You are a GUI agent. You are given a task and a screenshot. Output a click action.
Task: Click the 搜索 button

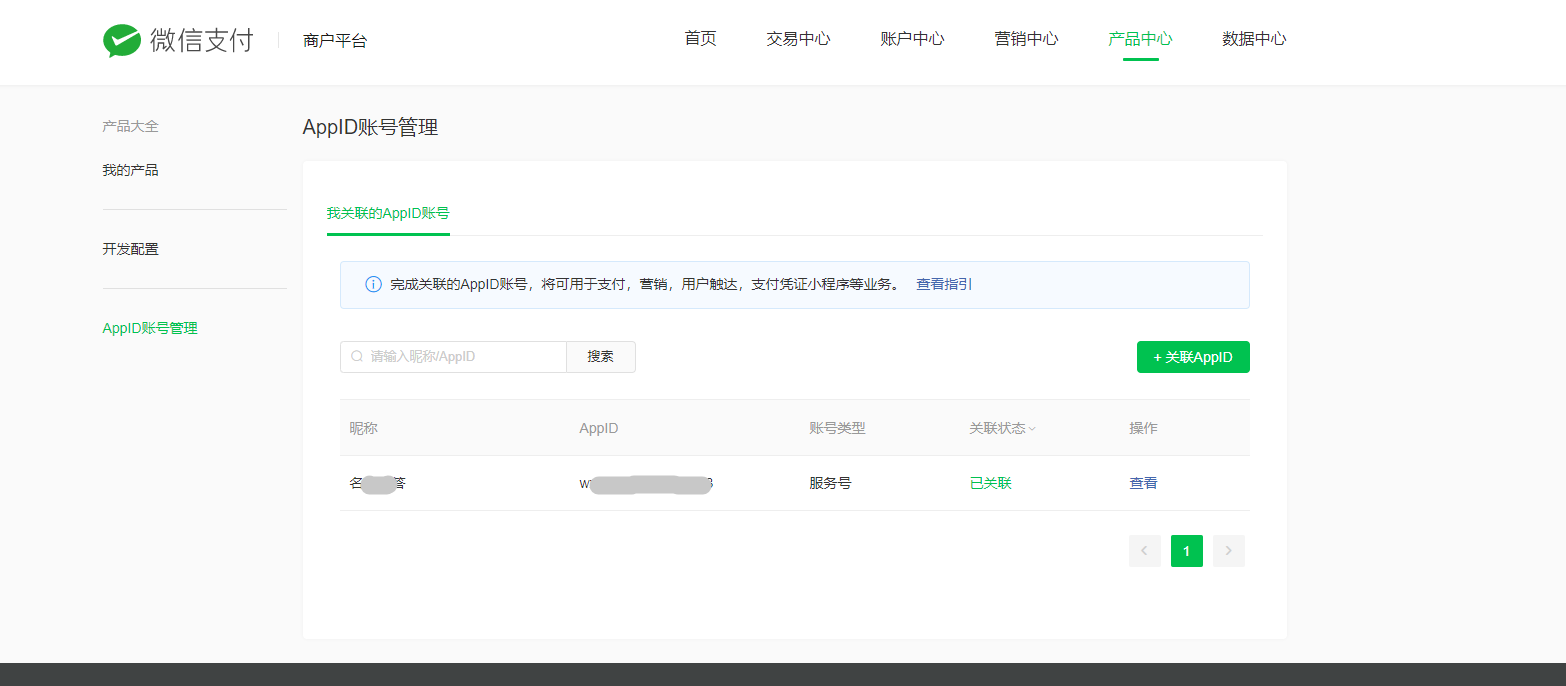click(x=601, y=357)
